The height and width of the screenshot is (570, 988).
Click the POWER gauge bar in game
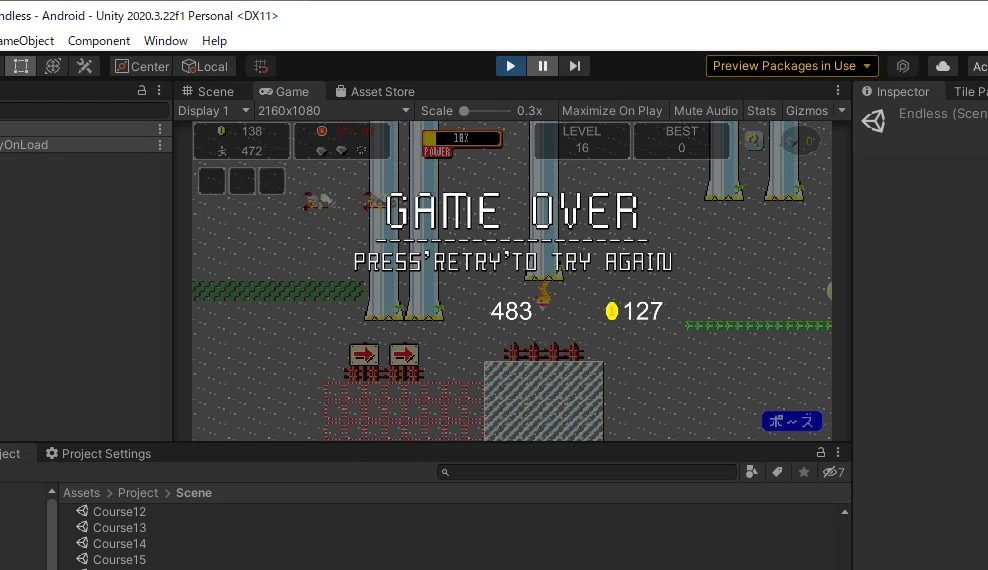pyautogui.click(x=462, y=138)
